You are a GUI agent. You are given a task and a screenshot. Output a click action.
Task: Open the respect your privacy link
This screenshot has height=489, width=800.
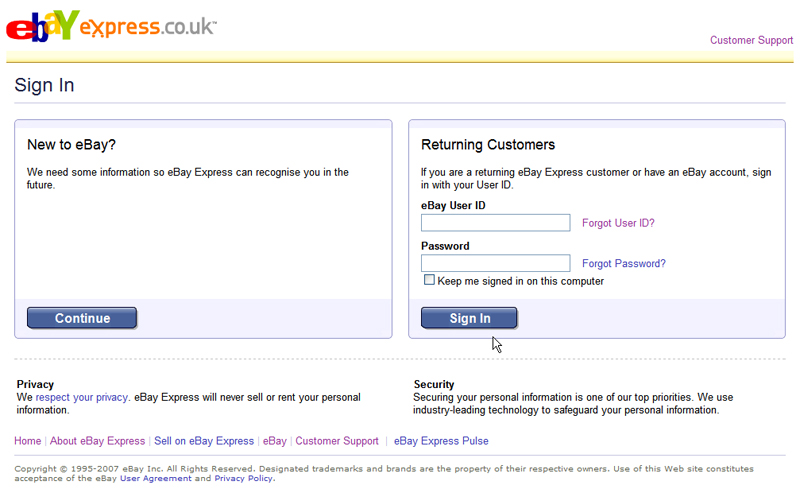pos(82,397)
